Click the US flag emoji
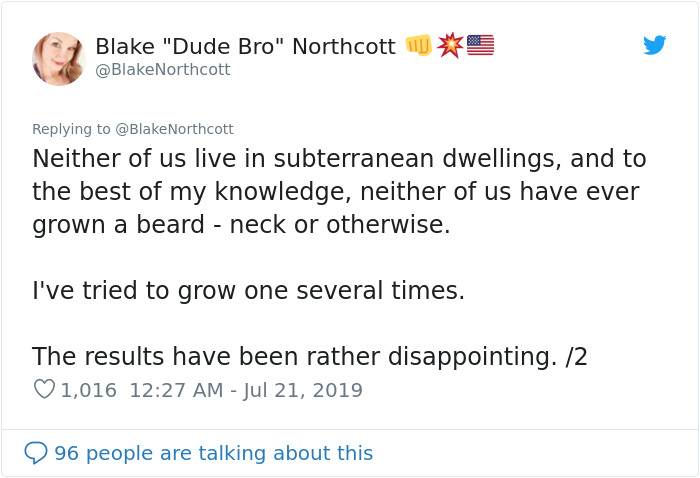 tap(480, 46)
